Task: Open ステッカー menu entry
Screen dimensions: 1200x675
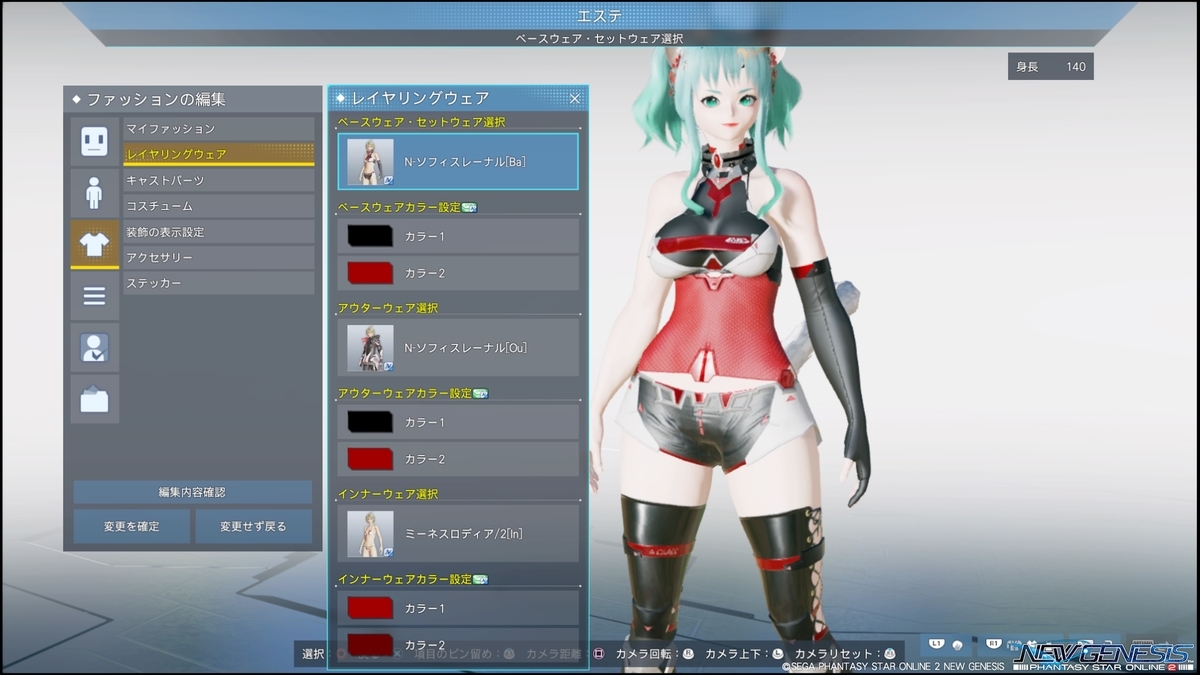Action: coord(218,284)
